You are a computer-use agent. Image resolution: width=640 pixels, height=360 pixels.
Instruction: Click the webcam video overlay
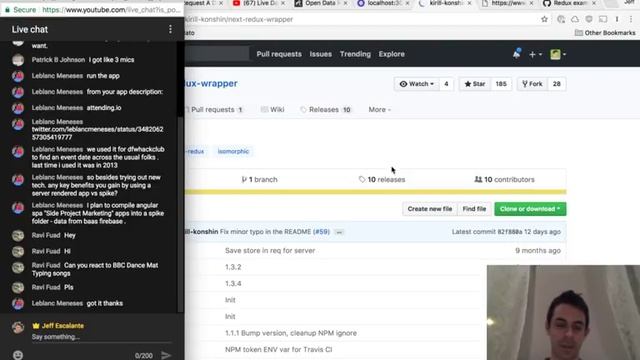click(563, 313)
